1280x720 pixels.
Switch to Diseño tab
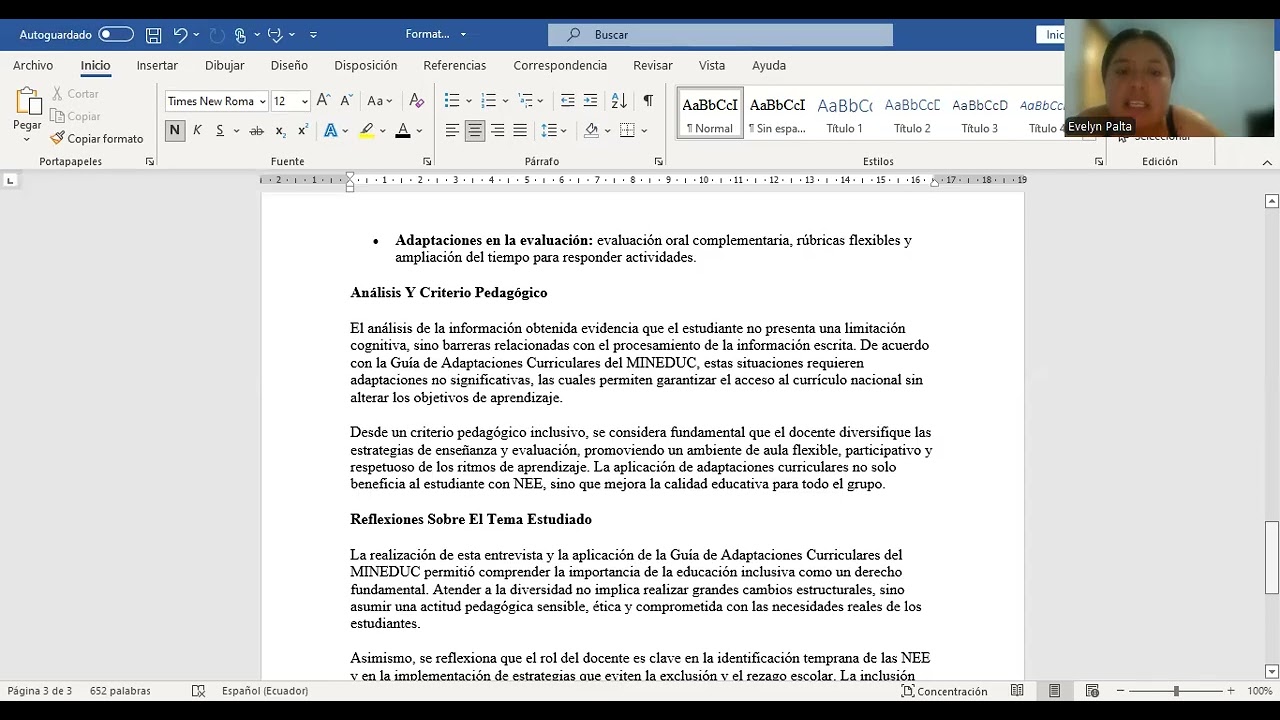(289, 65)
